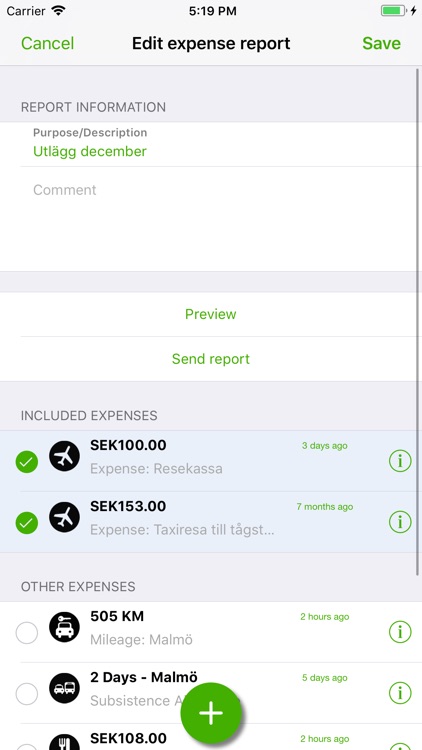Screen dimensions: 422x750
Task: Preview the expense report
Action: click(211, 314)
